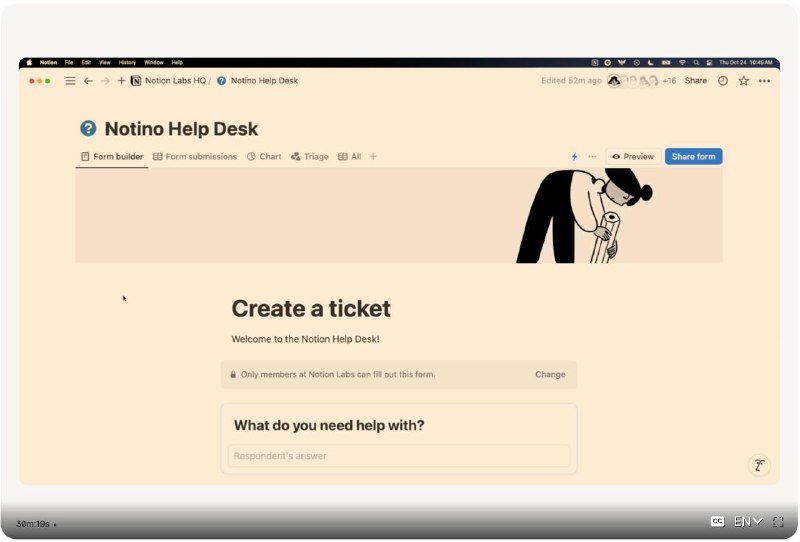Viewport: 800px width, 542px height.
Task: Open page history clock icon
Action: coord(722,81)
